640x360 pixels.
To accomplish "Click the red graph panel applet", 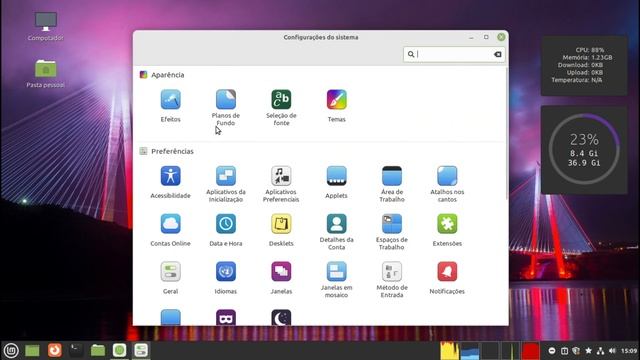I will 531,351.
